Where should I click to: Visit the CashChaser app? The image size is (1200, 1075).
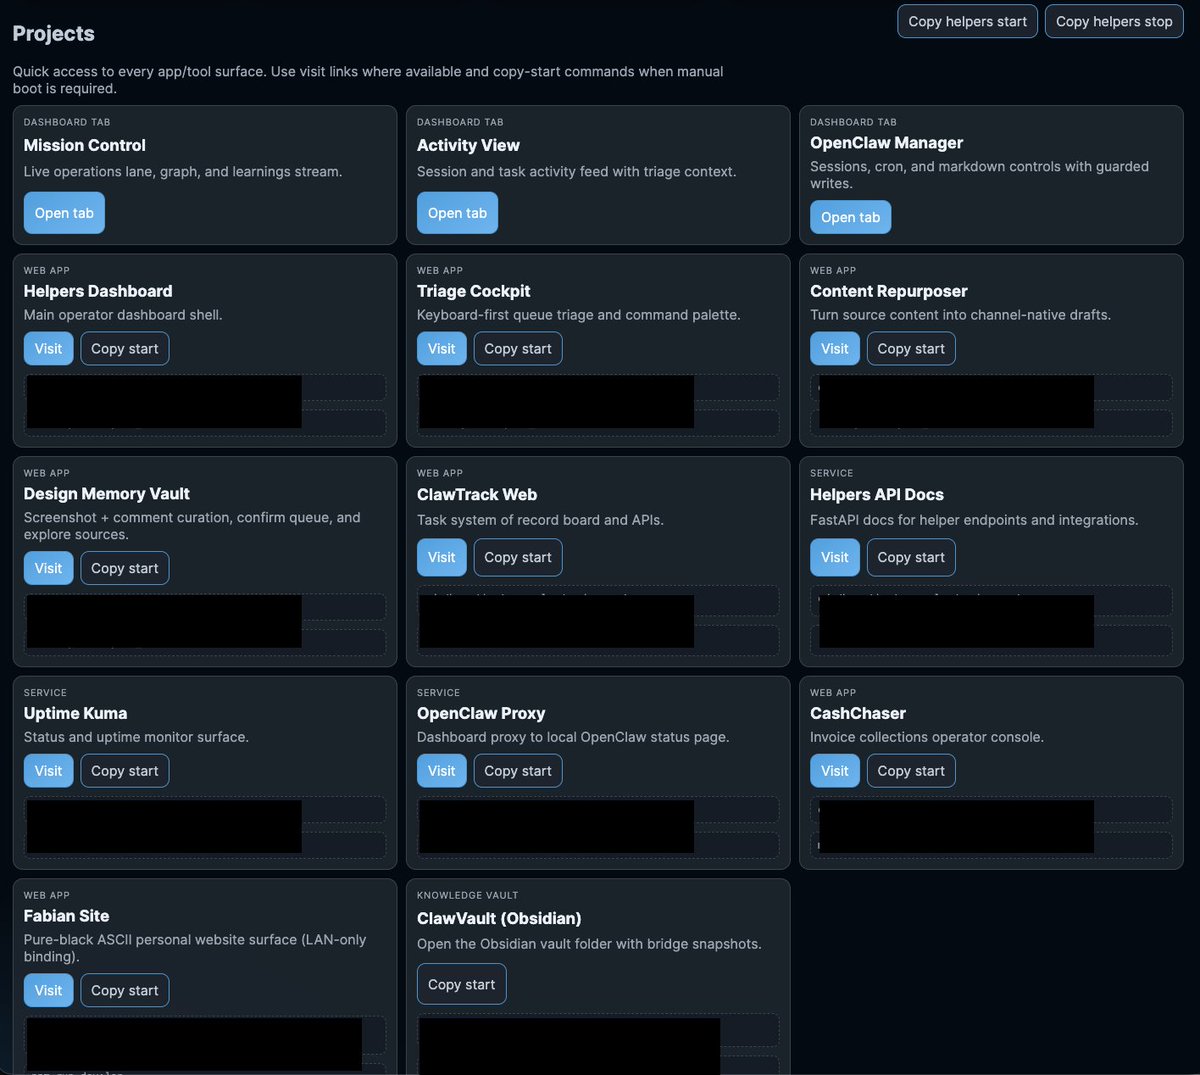834,771
